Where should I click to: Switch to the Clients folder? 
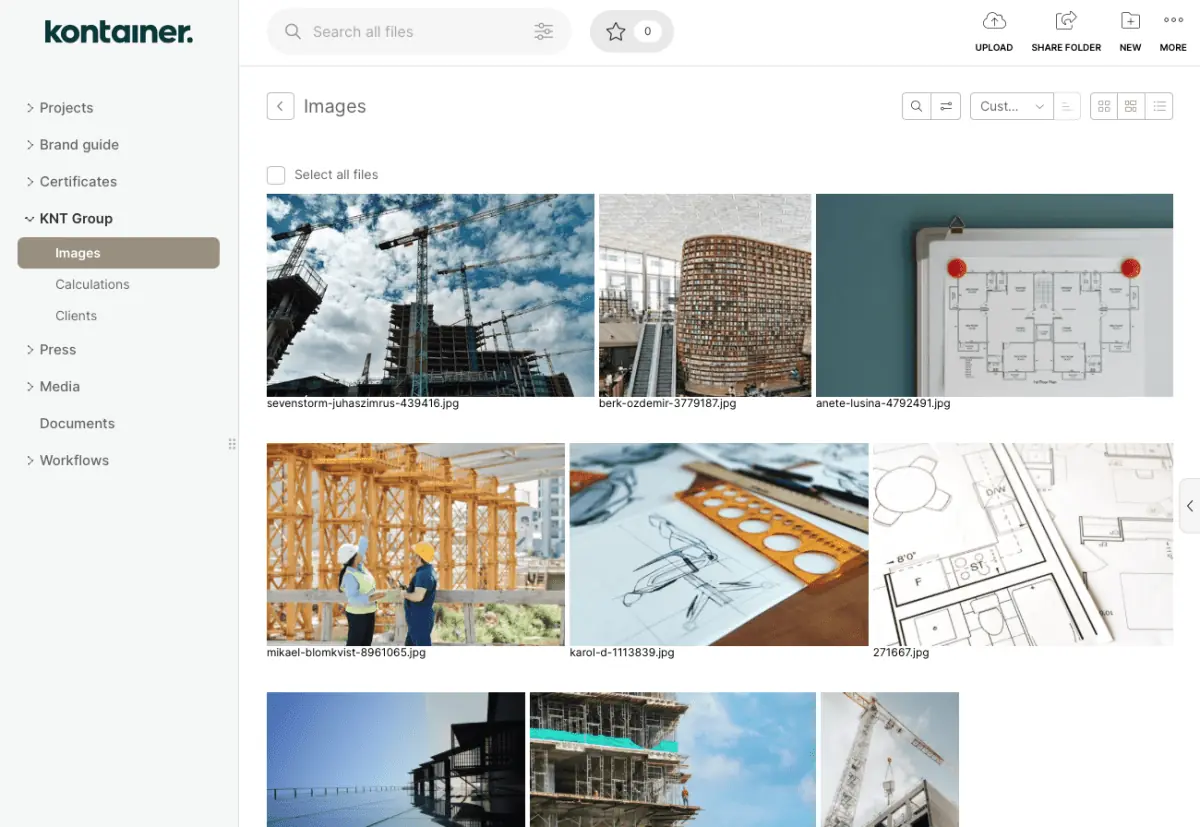[x=75, y=315]
